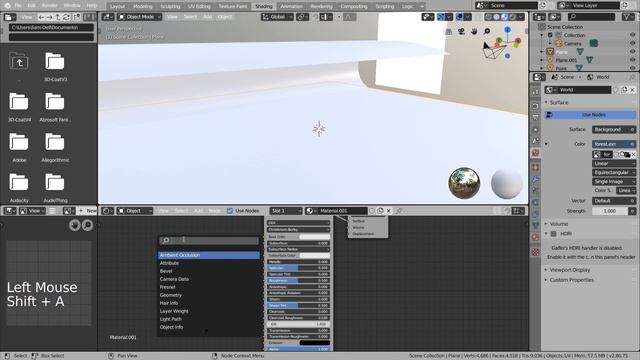This screenshot has width=640, height=360.
Task: Open the Material properties tab icon
Action: click(536, 237)
